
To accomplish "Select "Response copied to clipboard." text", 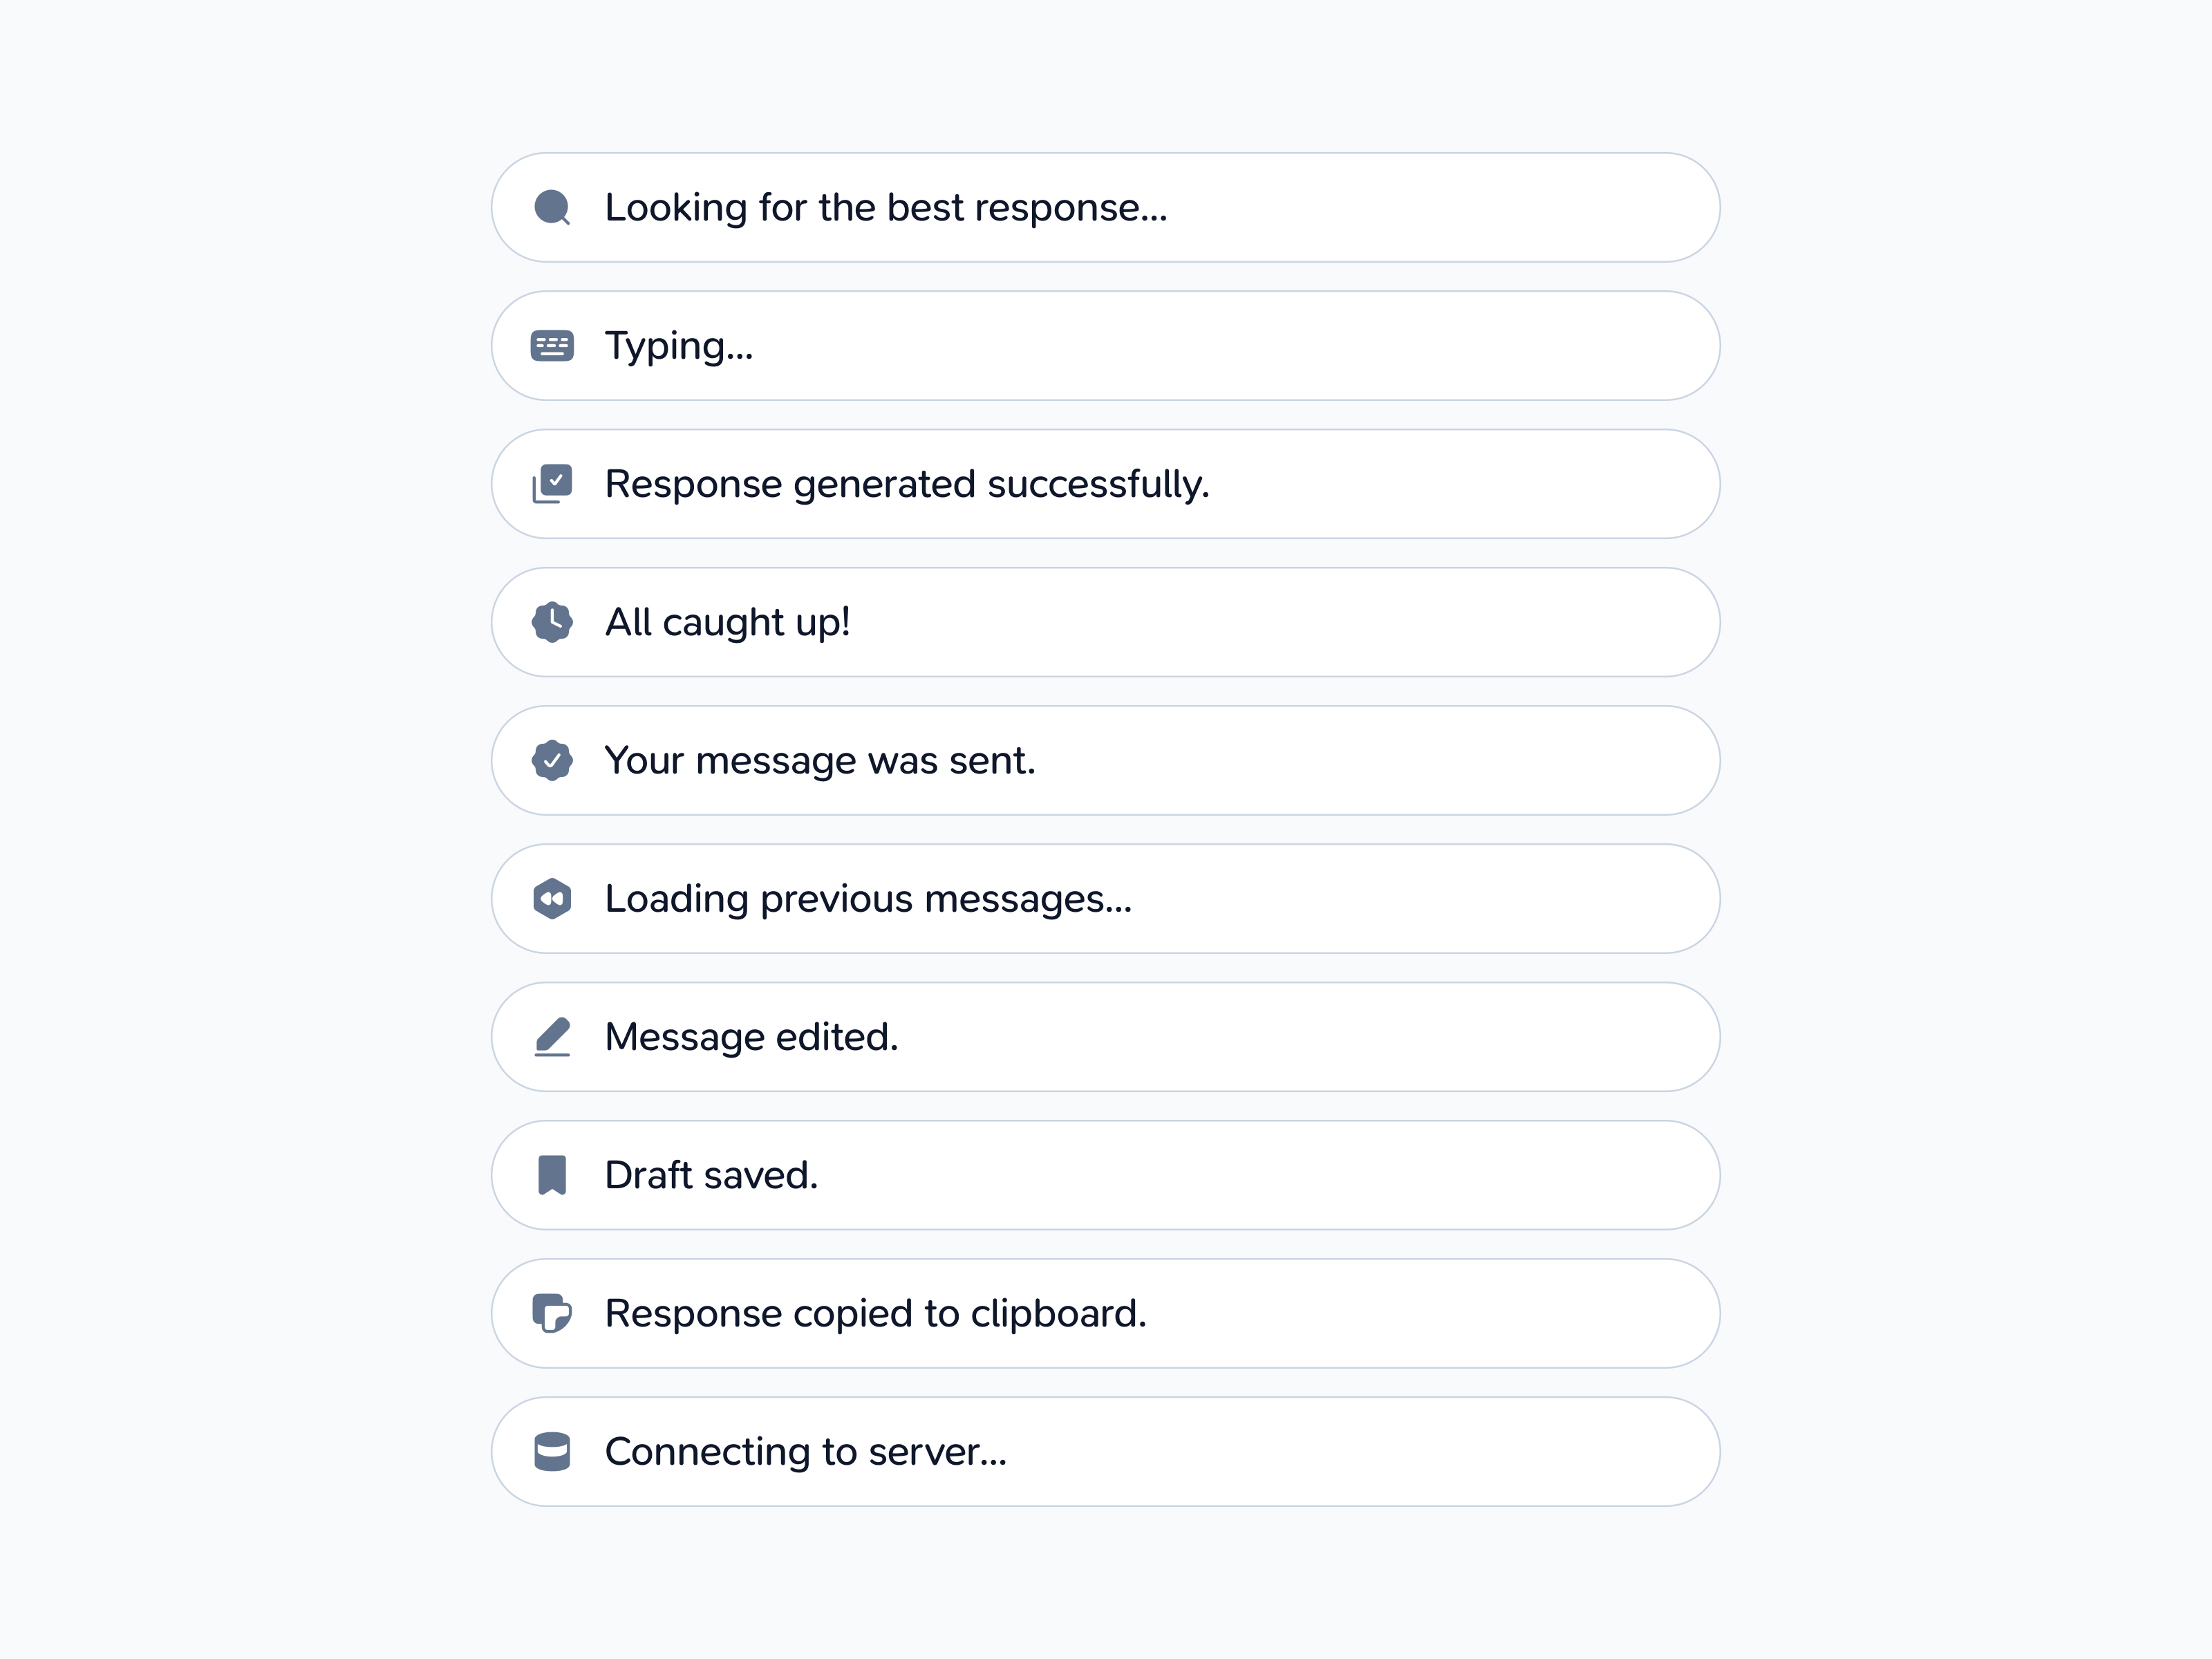I will pyautogui.click(x=876, y=1313).
